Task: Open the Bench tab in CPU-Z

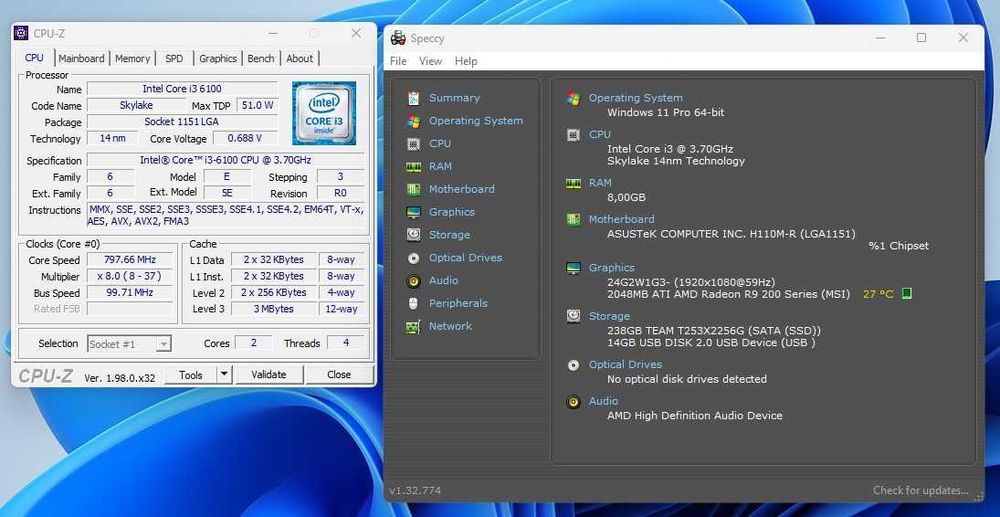Action: [x=261, y=58]
